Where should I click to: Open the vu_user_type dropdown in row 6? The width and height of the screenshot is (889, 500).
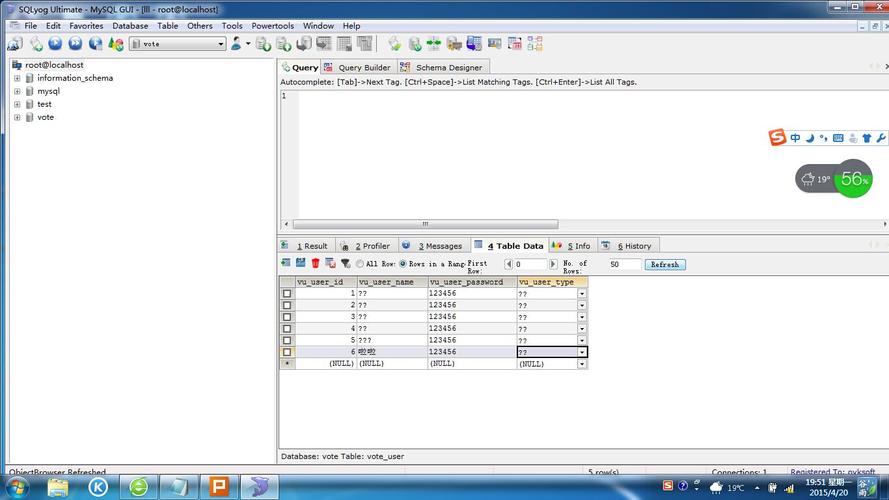582,352
